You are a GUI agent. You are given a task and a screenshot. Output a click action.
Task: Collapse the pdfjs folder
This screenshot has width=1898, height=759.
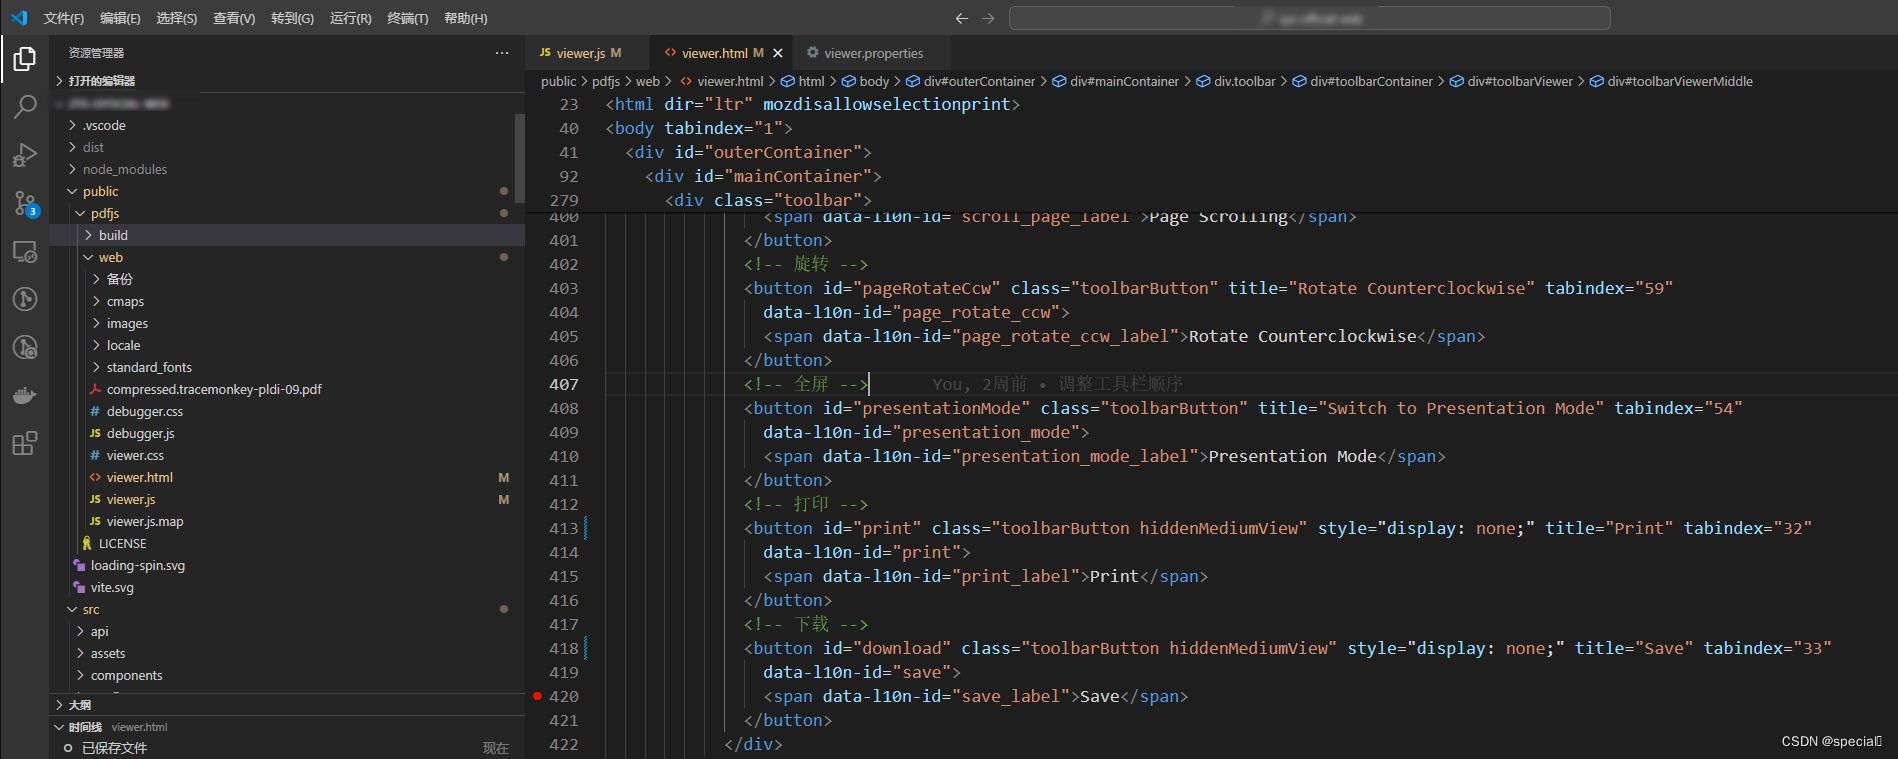tap(287, 213)
